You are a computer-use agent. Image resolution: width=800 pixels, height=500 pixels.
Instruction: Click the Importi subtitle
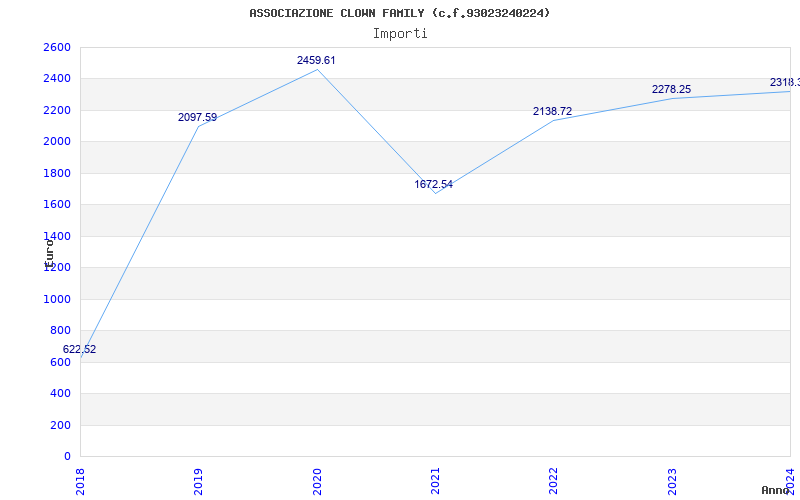pyautogui.click(x=400, y=34)
